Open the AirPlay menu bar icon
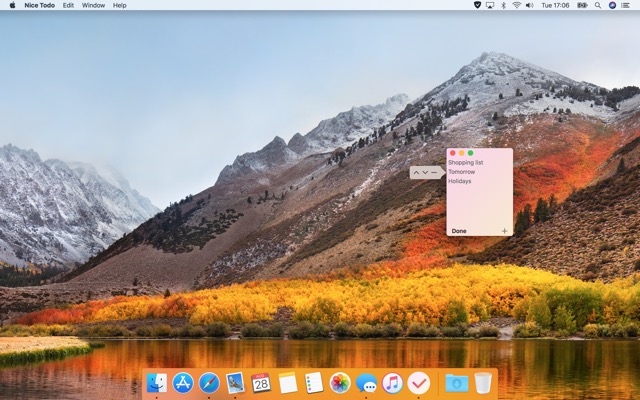 [490, 5]
